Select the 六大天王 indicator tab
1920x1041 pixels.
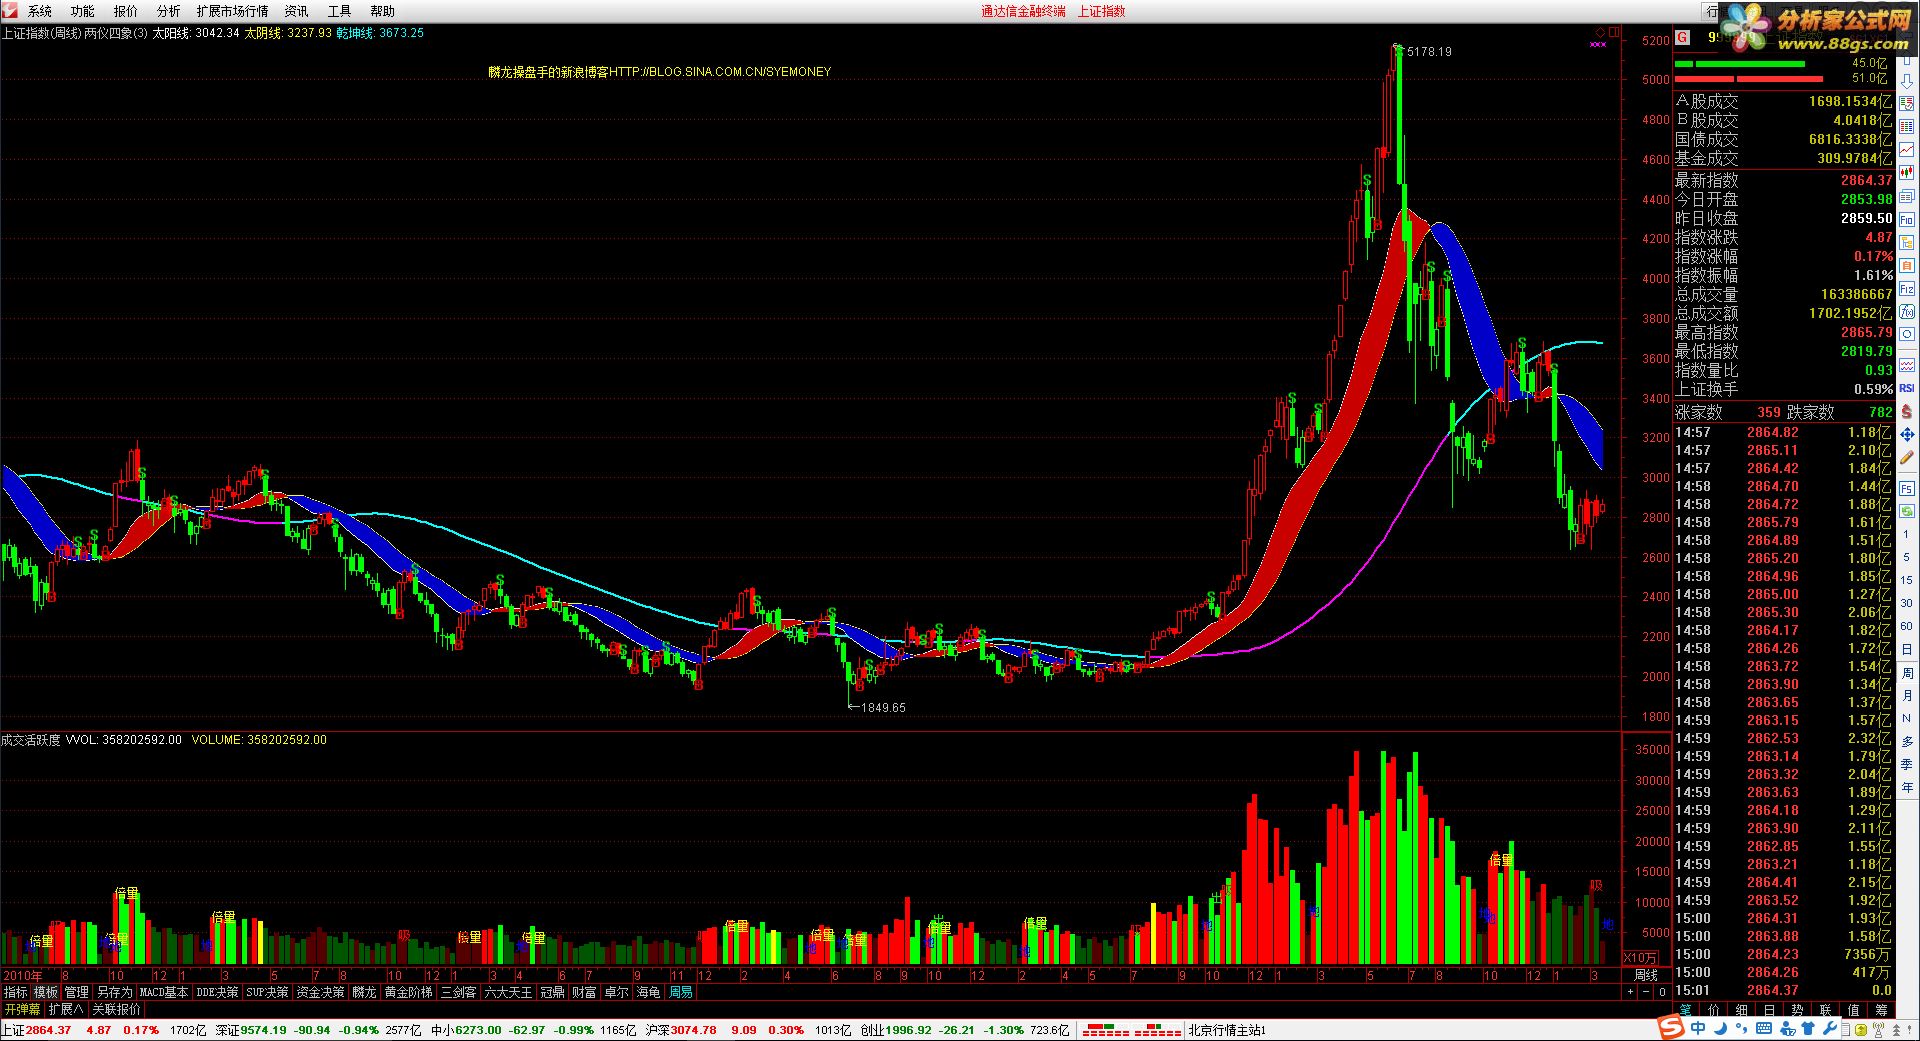coord(509,992)
